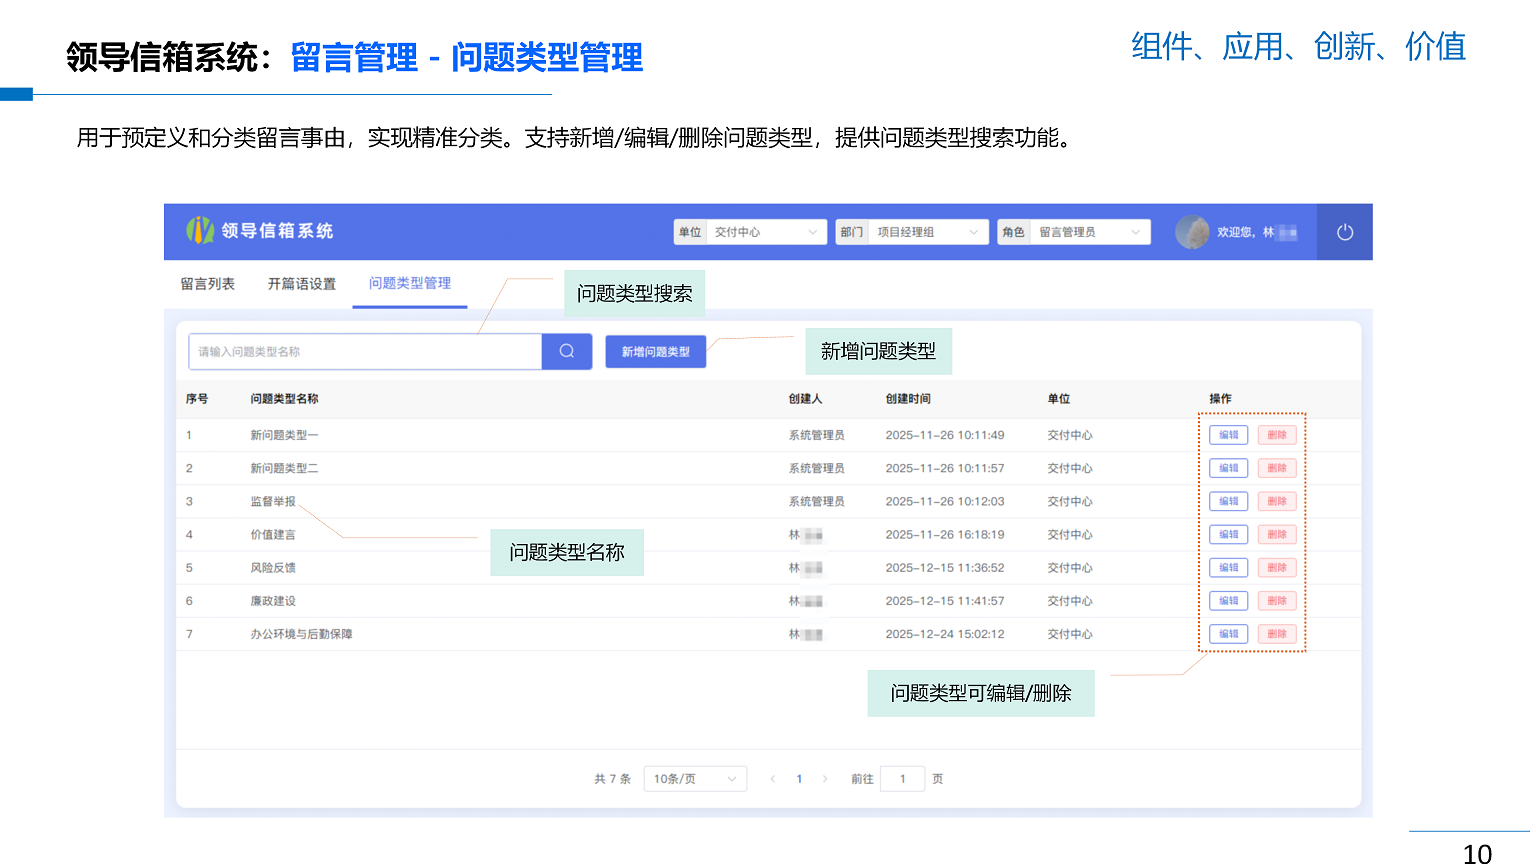Switch to the 留言列表 tab

(207, 284)
